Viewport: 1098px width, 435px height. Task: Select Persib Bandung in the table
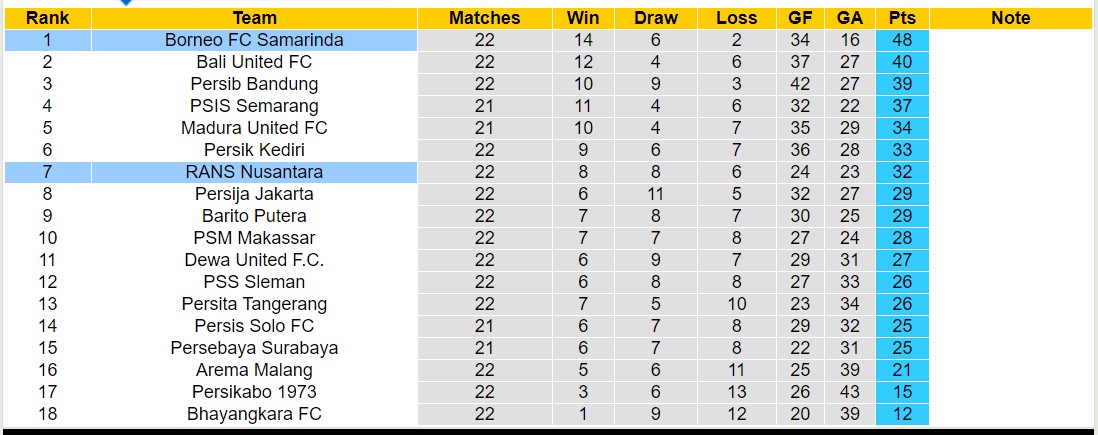point(254,84)
